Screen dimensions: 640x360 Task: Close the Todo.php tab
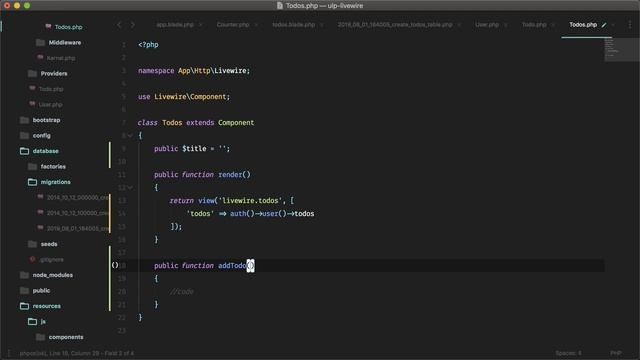[x=553, y=25]
